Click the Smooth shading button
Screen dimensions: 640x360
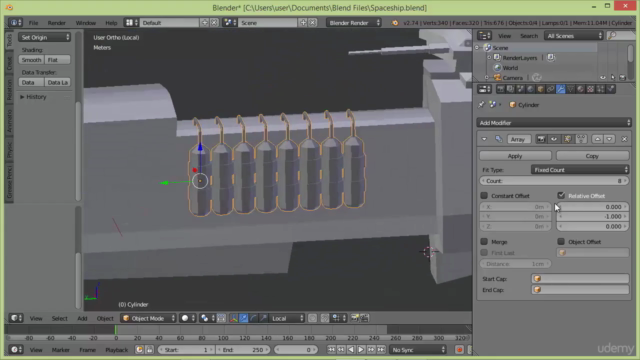pyautogui.click(x=31, y=60)
